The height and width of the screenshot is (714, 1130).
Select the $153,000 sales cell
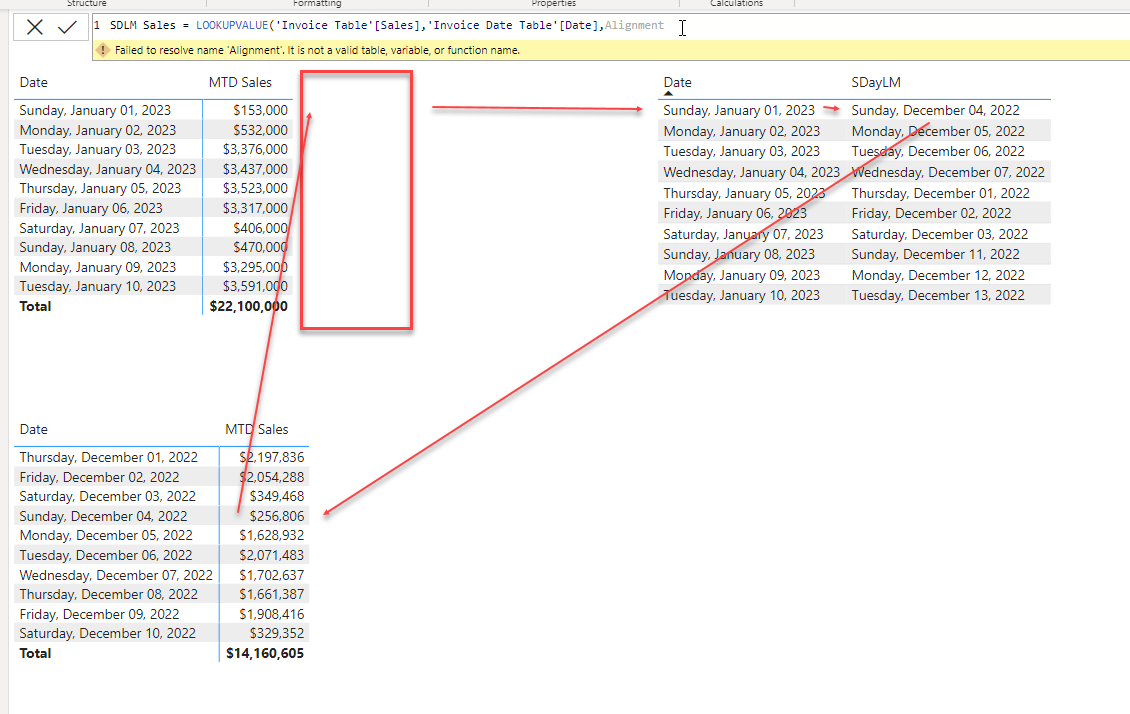pos(260,110)
